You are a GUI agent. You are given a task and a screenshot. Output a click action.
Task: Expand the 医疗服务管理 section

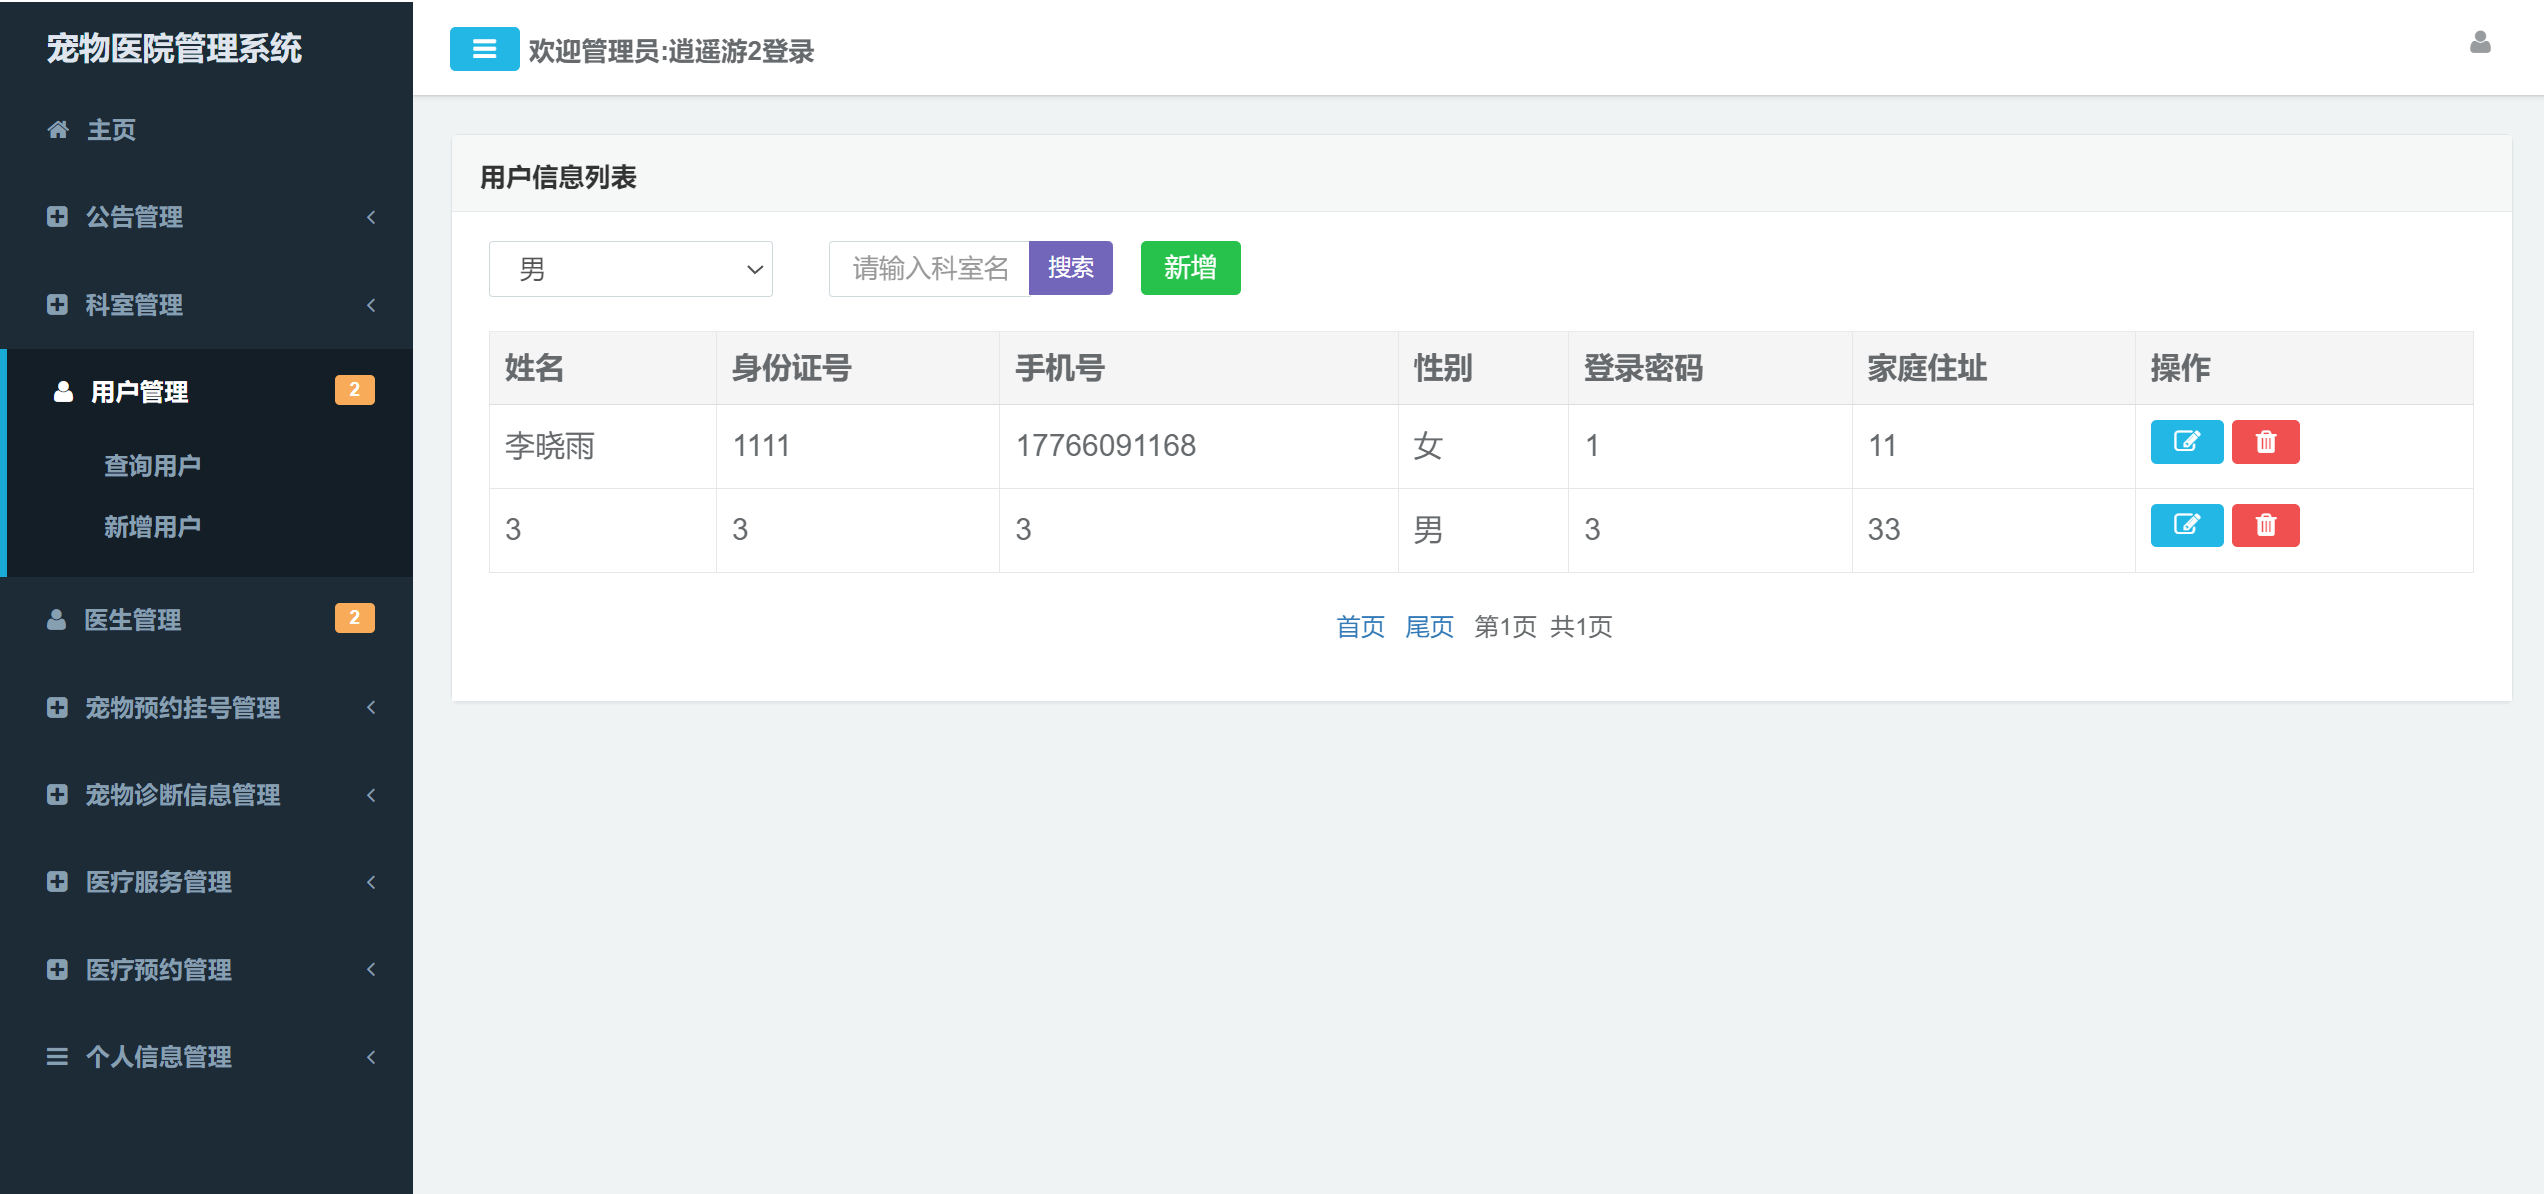(159, 882)
